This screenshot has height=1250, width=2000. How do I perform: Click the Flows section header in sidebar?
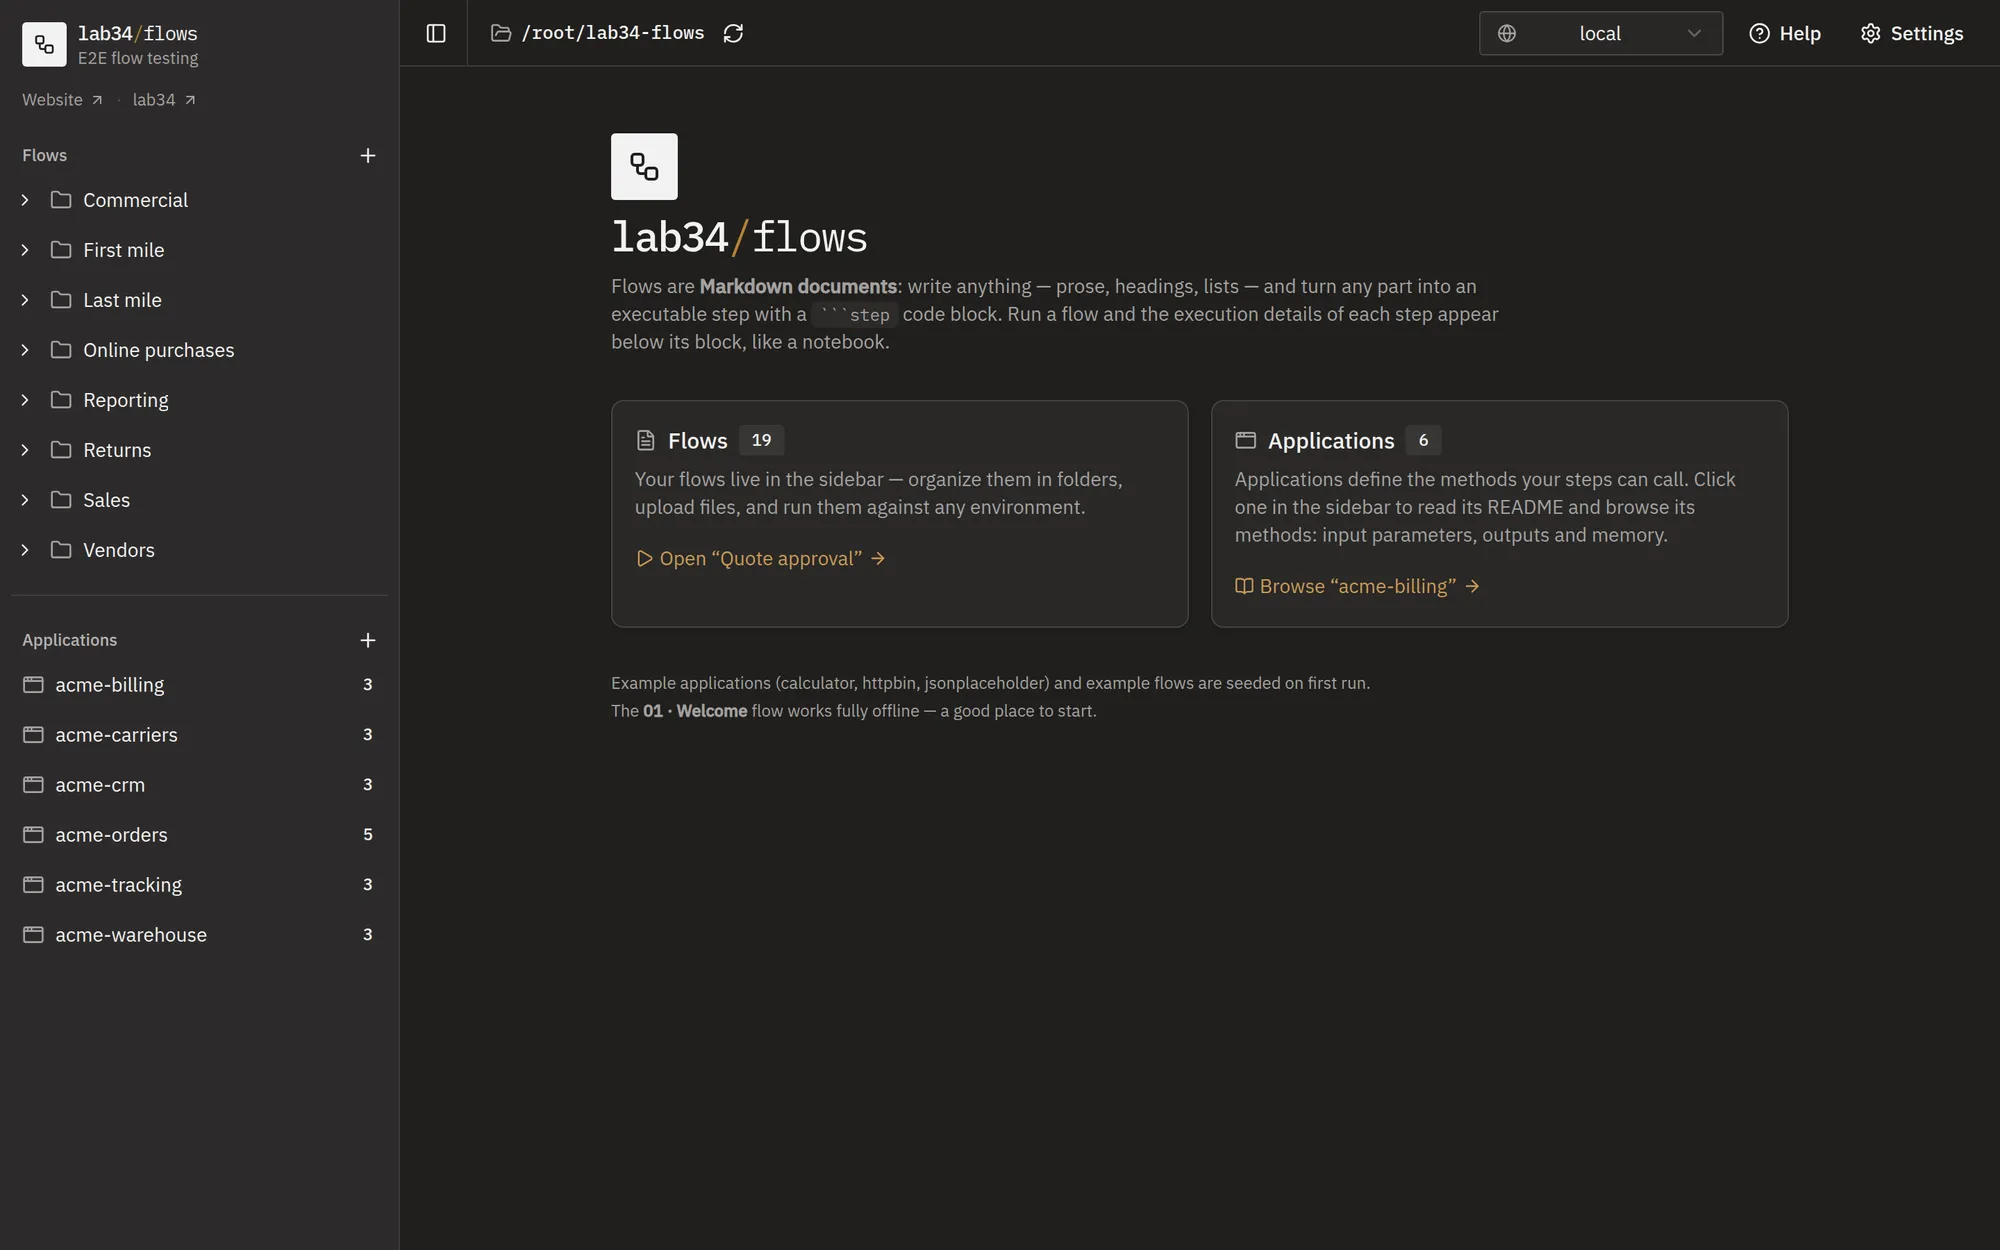pyautogui.click(x=44, y=155)
